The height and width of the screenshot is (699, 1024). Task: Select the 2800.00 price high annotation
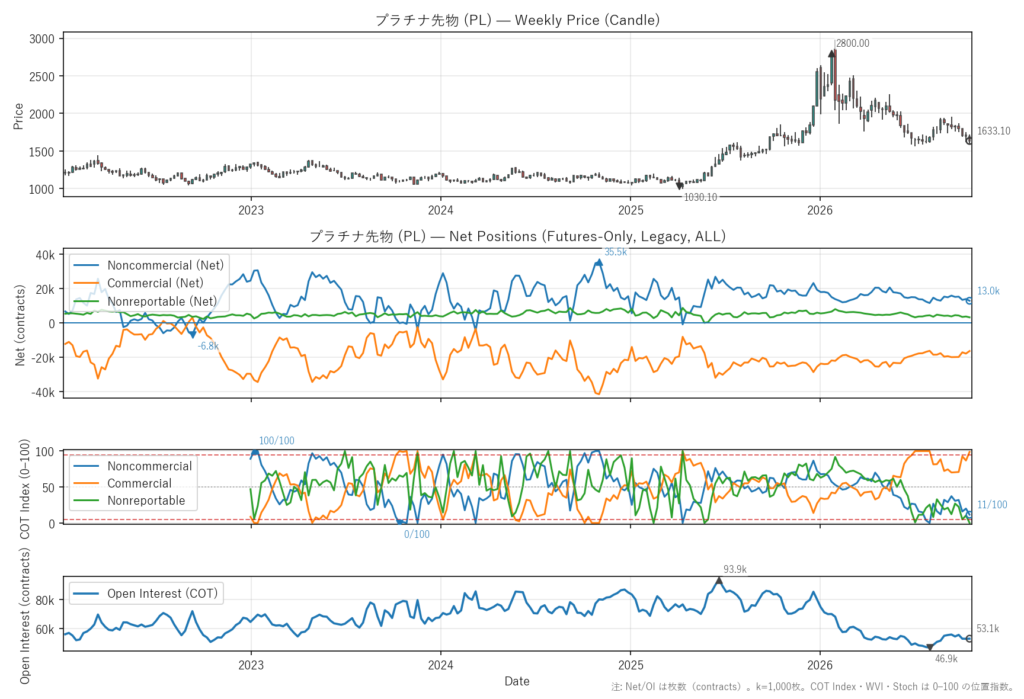click(853, 43)
